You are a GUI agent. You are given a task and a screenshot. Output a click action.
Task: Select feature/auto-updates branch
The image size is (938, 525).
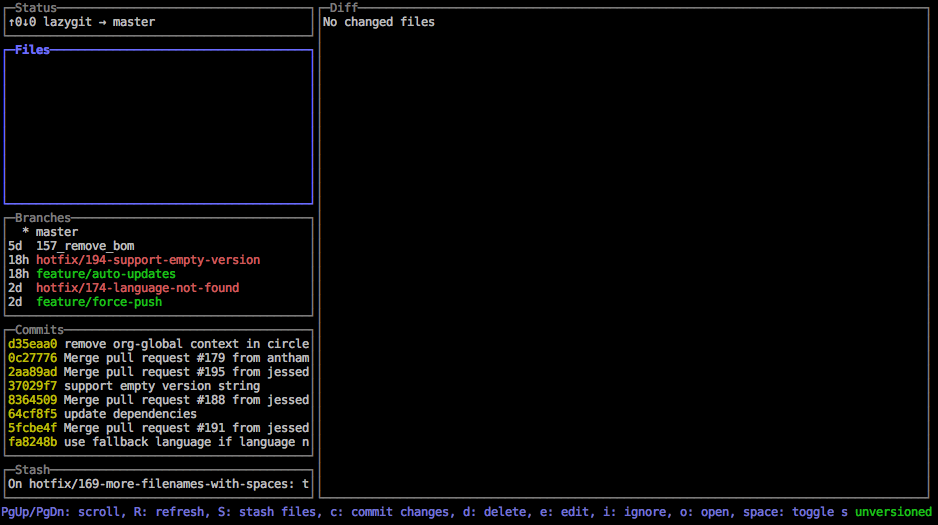click(x=105, y=274)
